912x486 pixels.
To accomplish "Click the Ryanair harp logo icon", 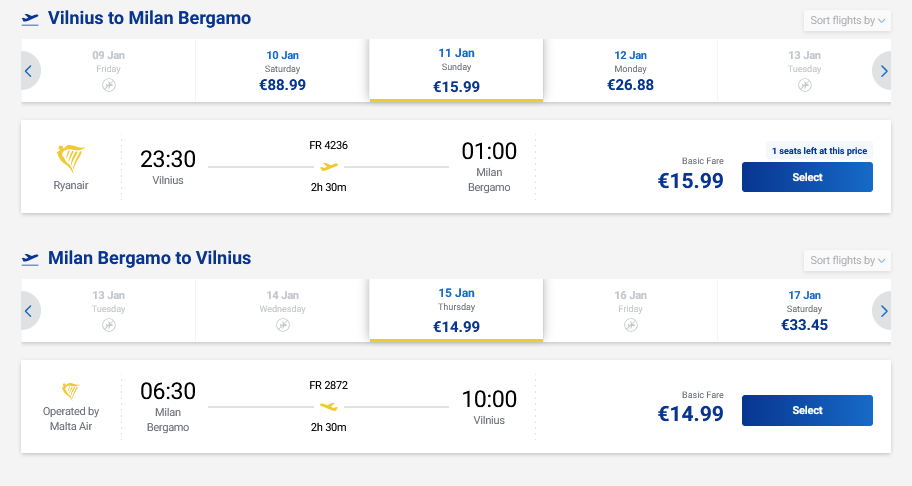I will 71,159.
